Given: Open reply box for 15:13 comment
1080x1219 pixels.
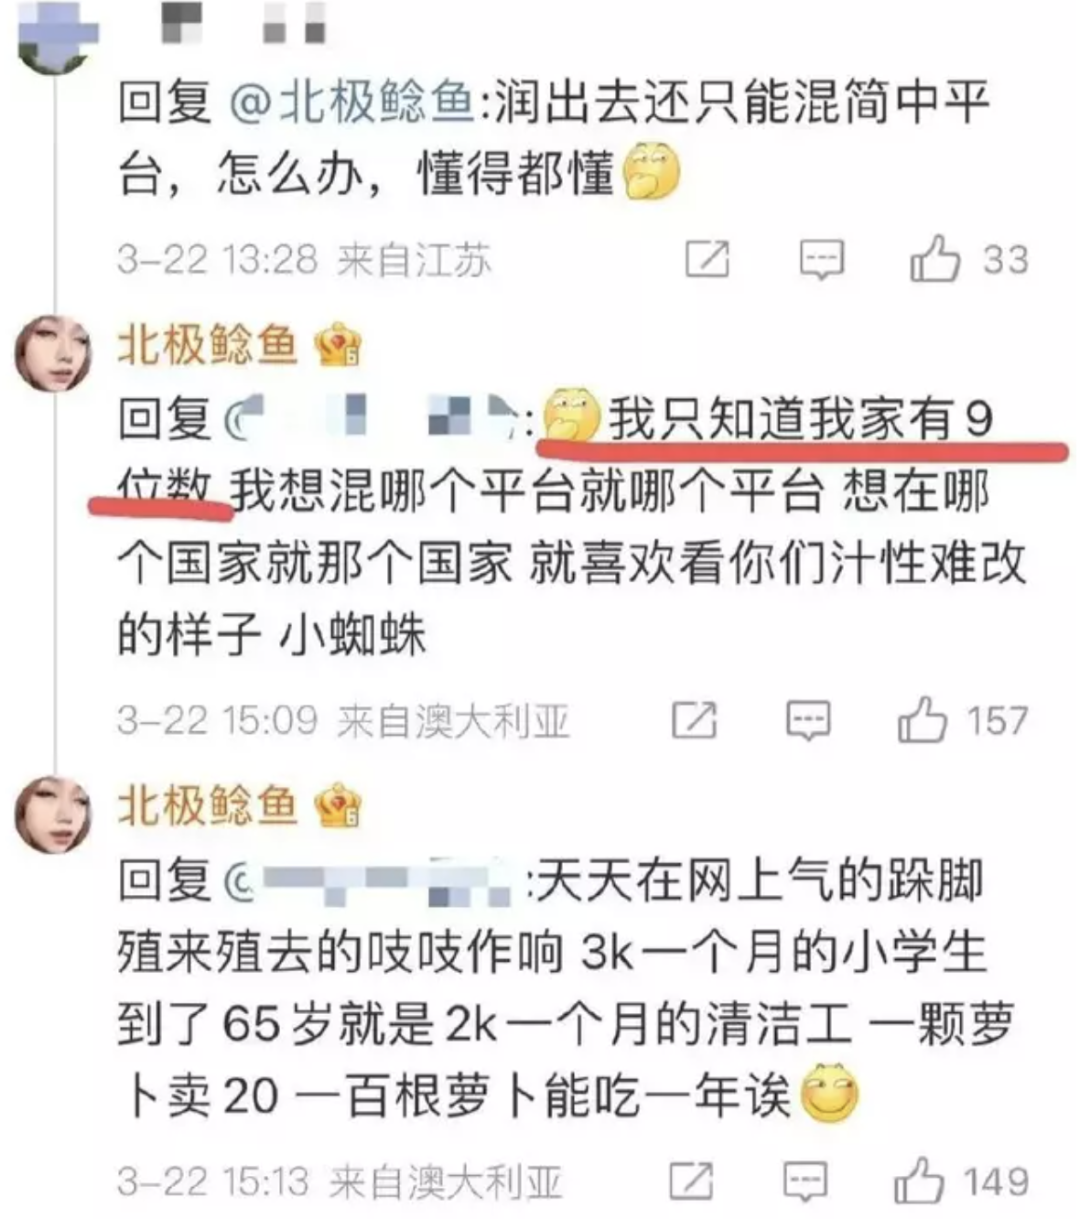Looking at the screenshot, I should [x=805, y=1182].
